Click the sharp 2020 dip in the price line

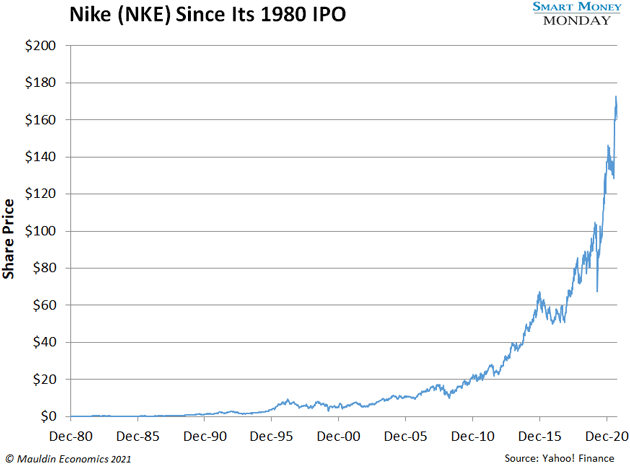click(597, 290)
